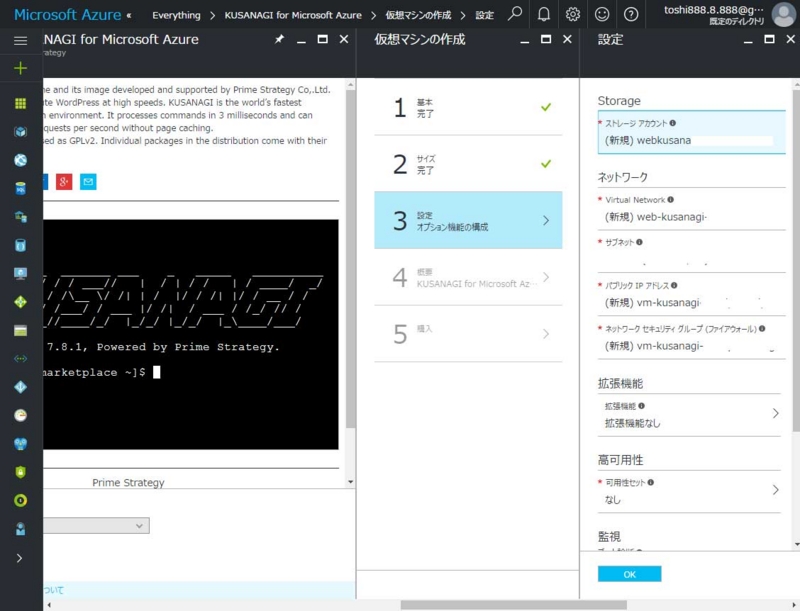The height and width of the screenshot is (611, 800).
Task: Open deployment model dropdown below description
Action: pyautogui.click(x=96, y=526)
